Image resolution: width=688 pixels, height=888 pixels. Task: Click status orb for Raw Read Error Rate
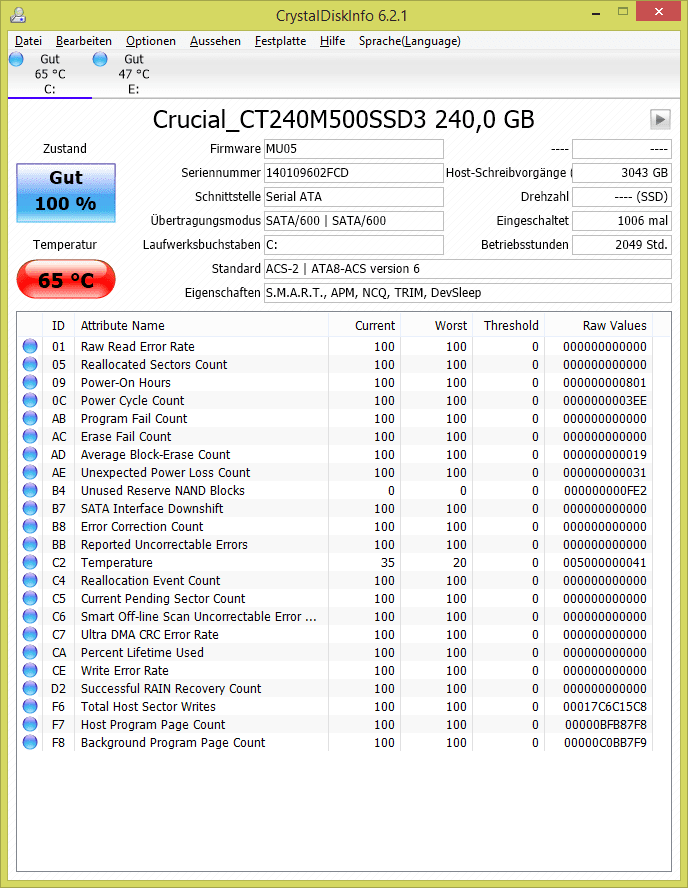click(x=30, y=346)
